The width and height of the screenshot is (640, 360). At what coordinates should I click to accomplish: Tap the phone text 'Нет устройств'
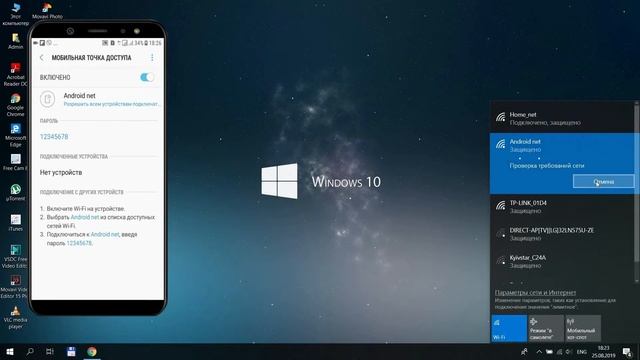[x=61, y=172]
